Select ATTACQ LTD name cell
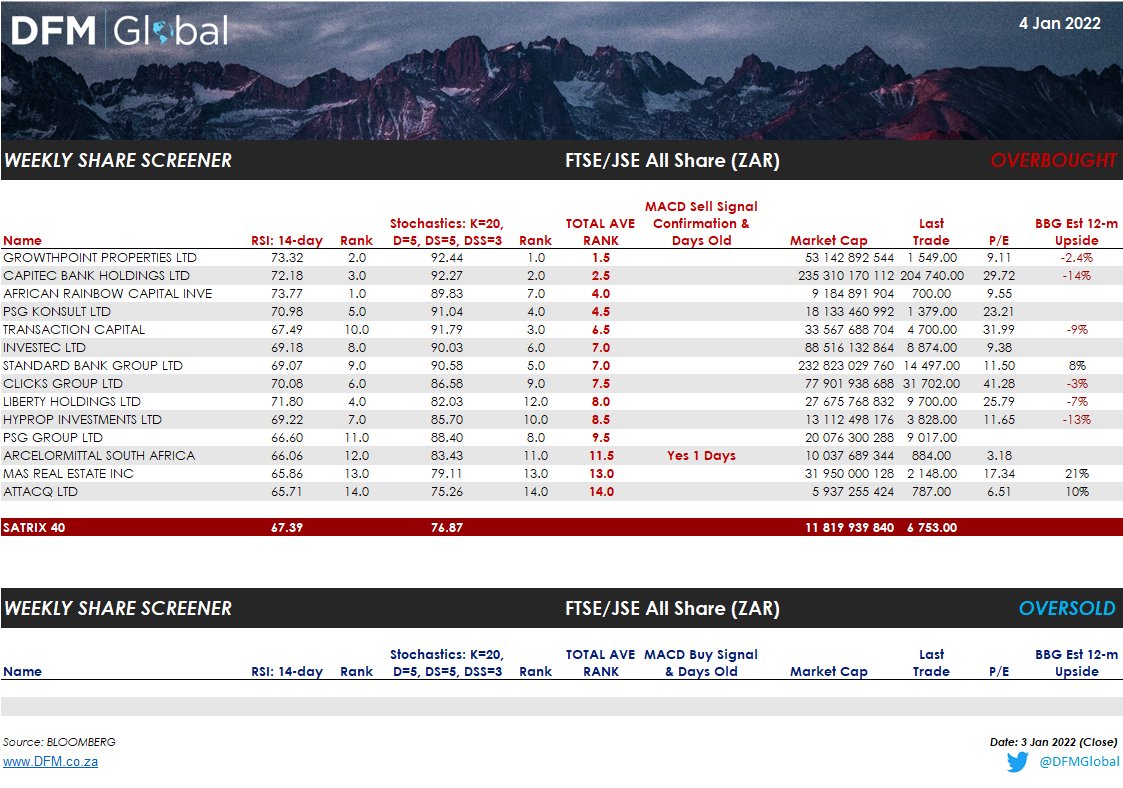The image size is (1123, 788). (40, 491)
